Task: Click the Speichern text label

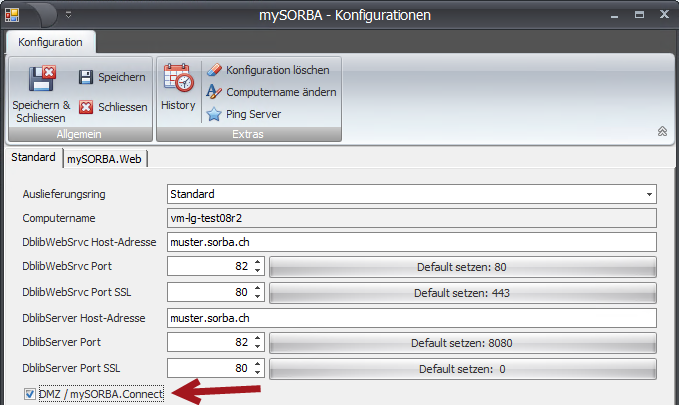Action: click(122, 77)
